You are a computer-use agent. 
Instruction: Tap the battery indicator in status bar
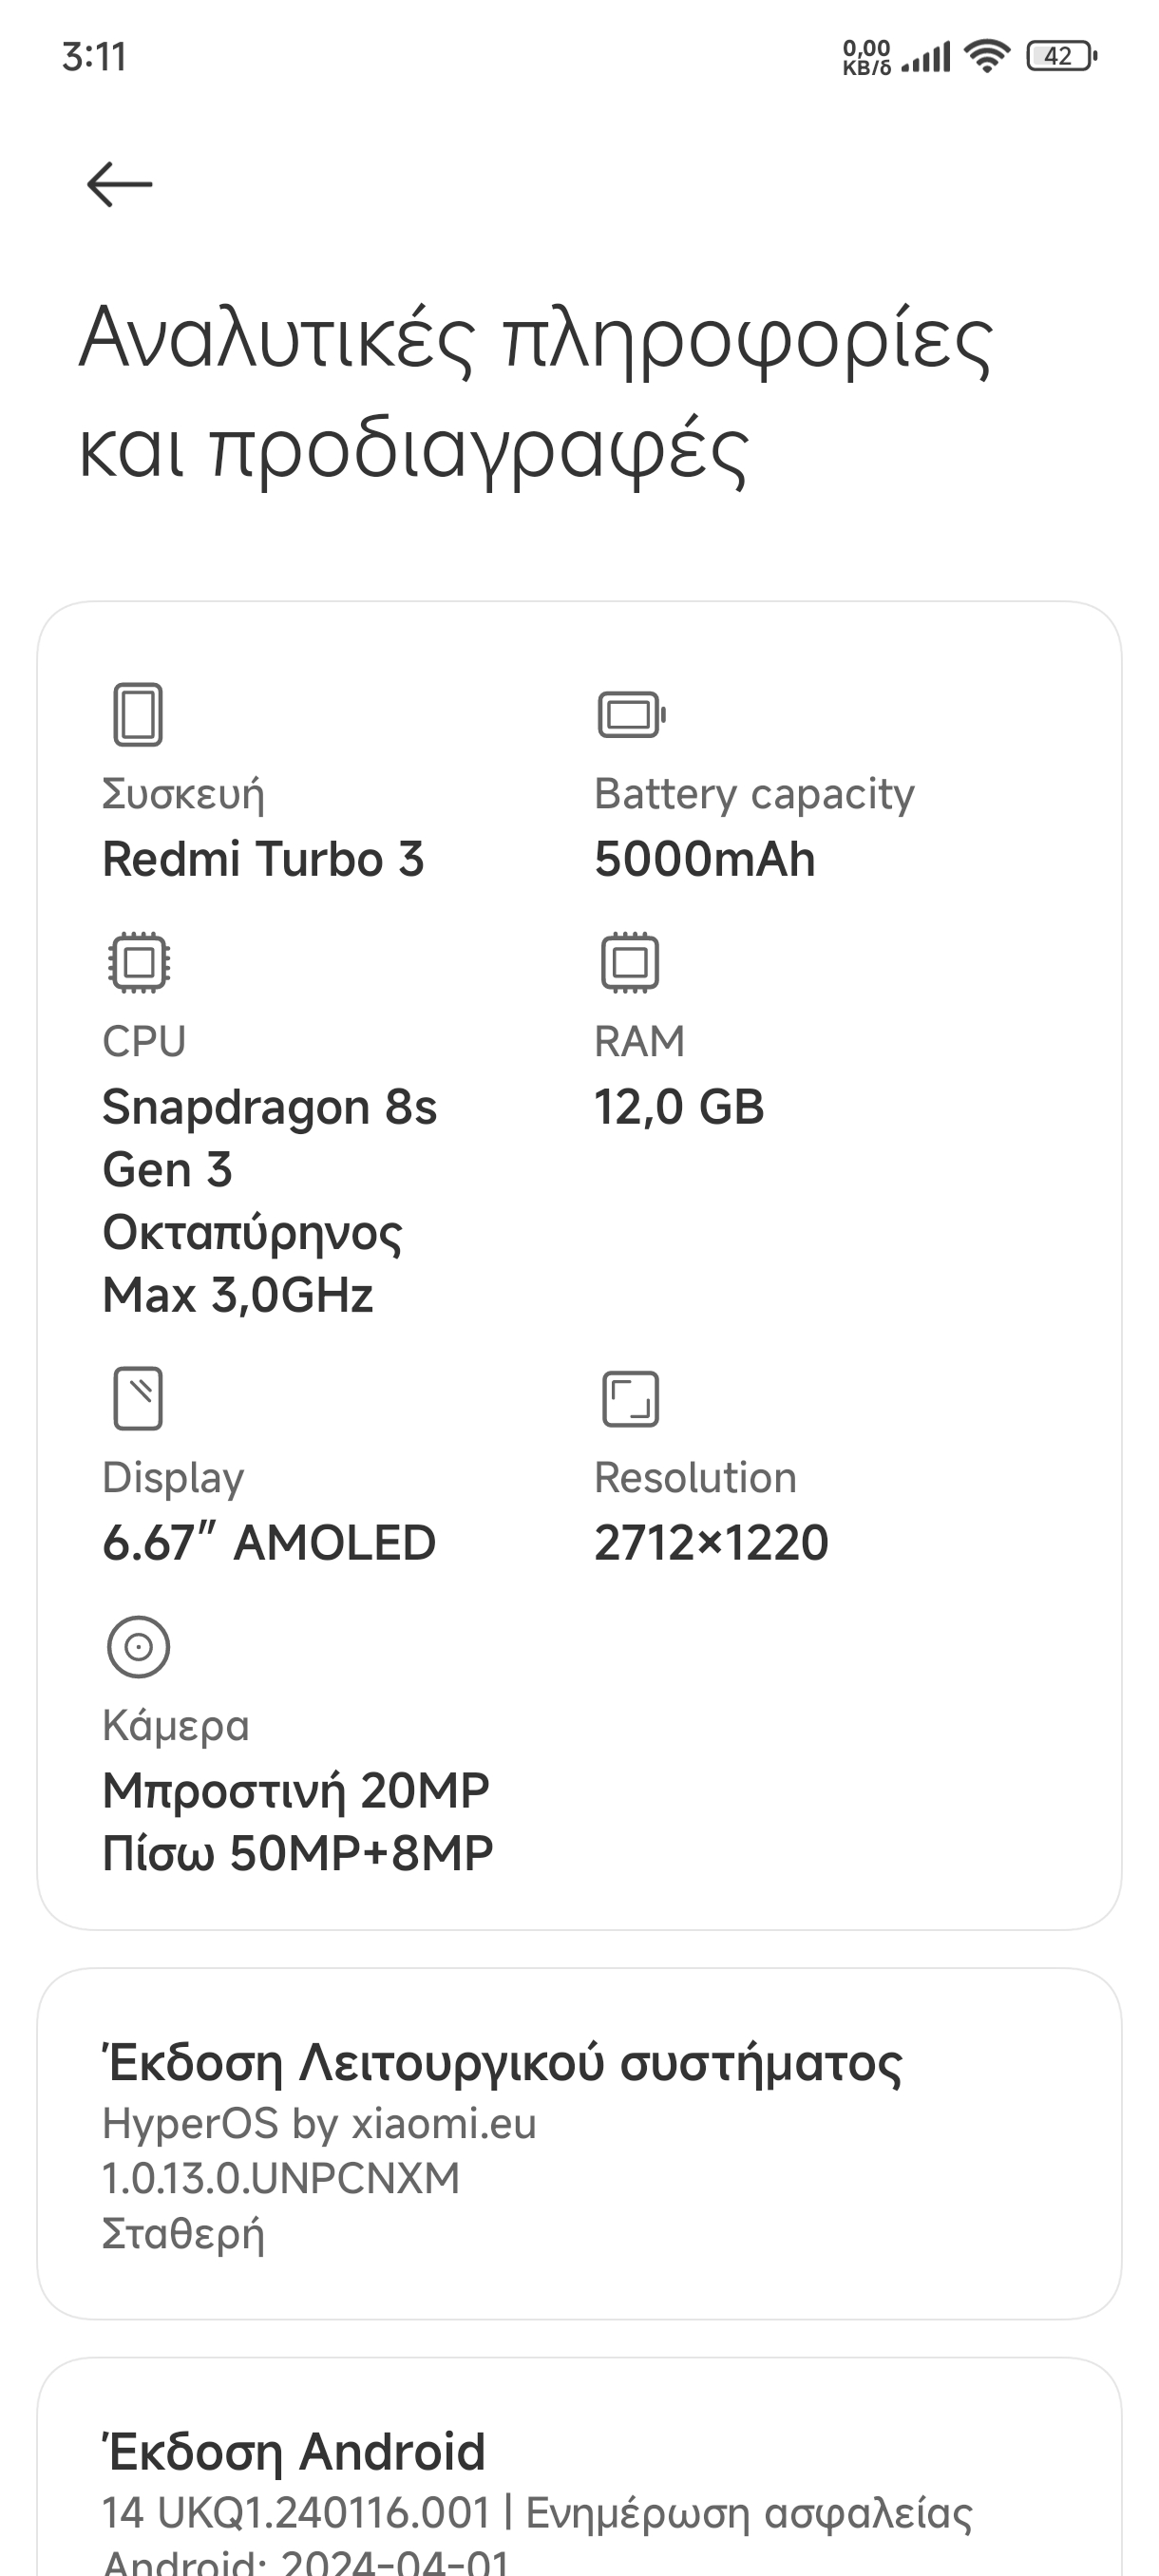tap(1061, 56)
